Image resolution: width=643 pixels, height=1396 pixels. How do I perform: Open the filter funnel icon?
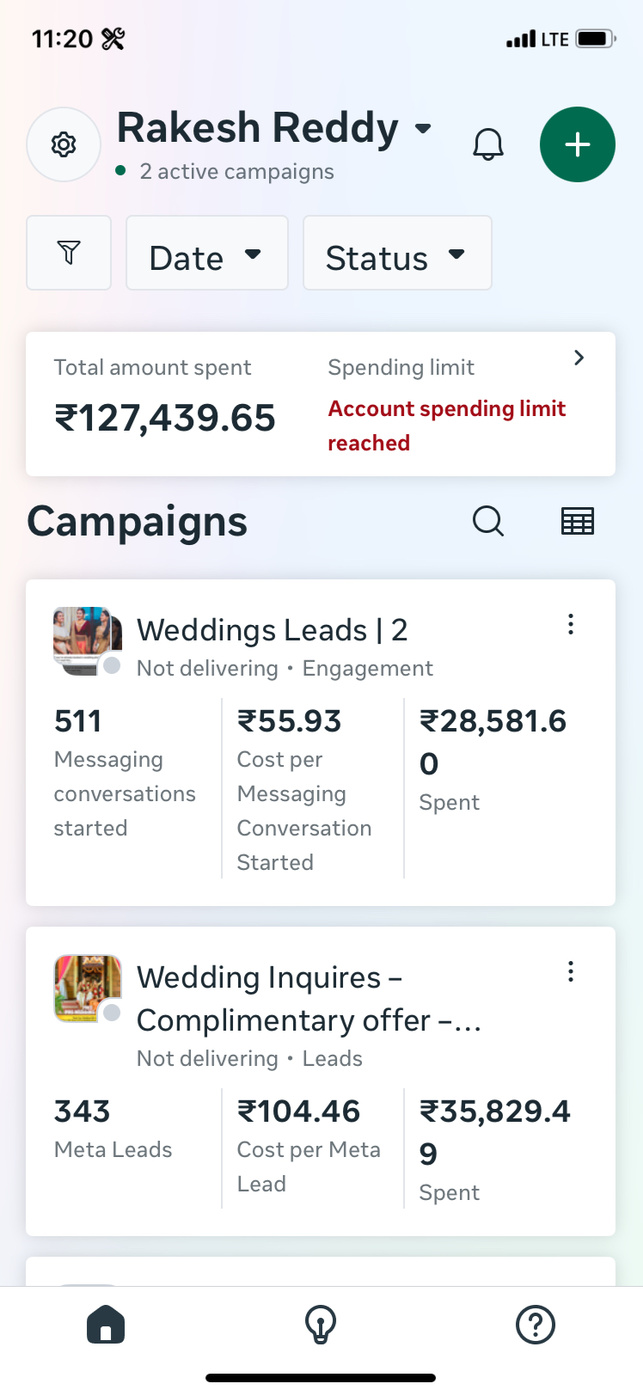[68, 253]
